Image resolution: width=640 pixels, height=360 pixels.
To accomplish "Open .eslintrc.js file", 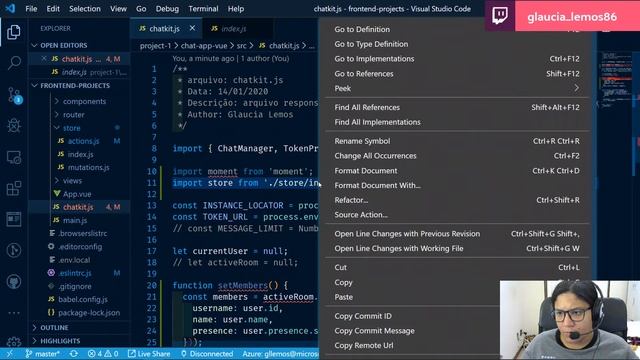I will [x=75, y=273].
